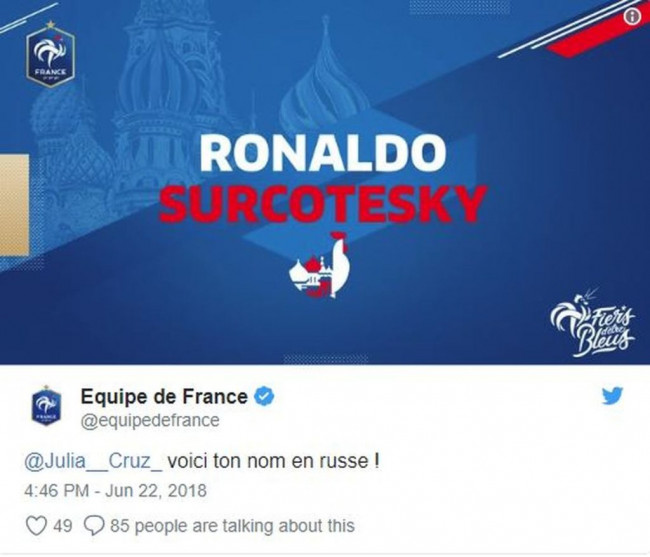Screen dimensions: 650x557
Task: Click the info icon on image corner
Action: (632, 17)
